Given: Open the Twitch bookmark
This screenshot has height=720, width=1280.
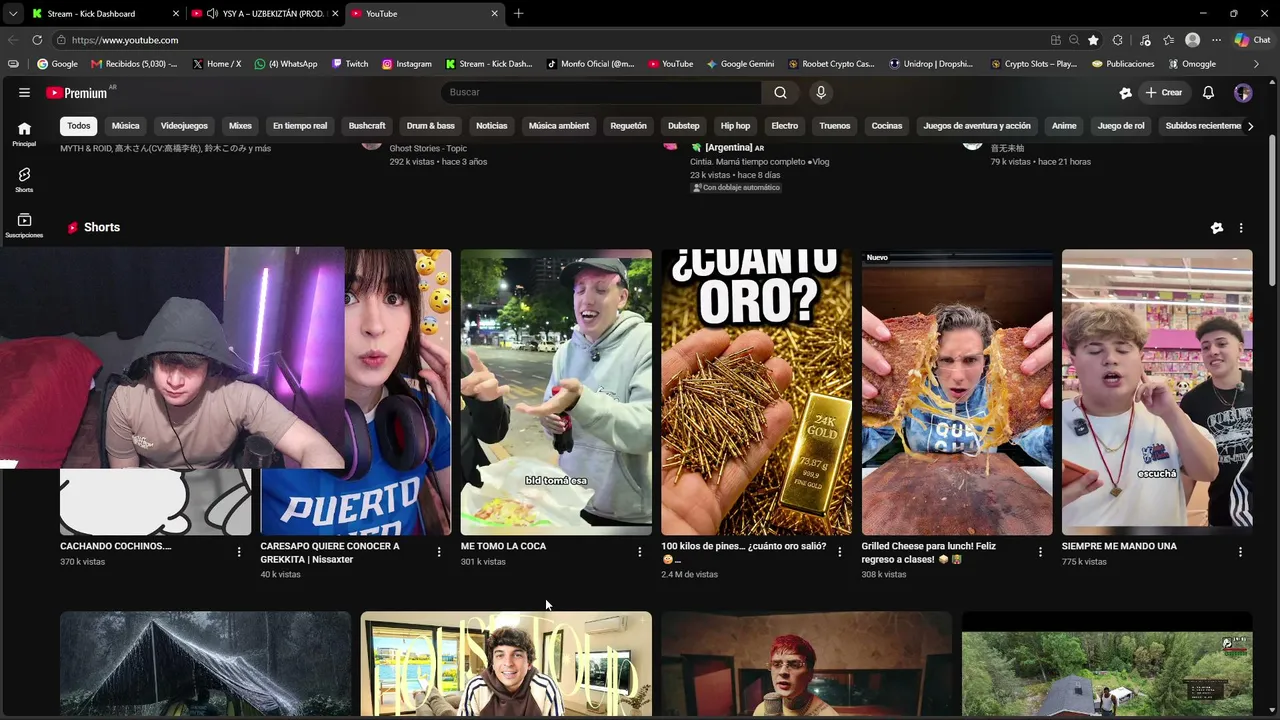Looking at the screenshot, I should click(350, 64).
